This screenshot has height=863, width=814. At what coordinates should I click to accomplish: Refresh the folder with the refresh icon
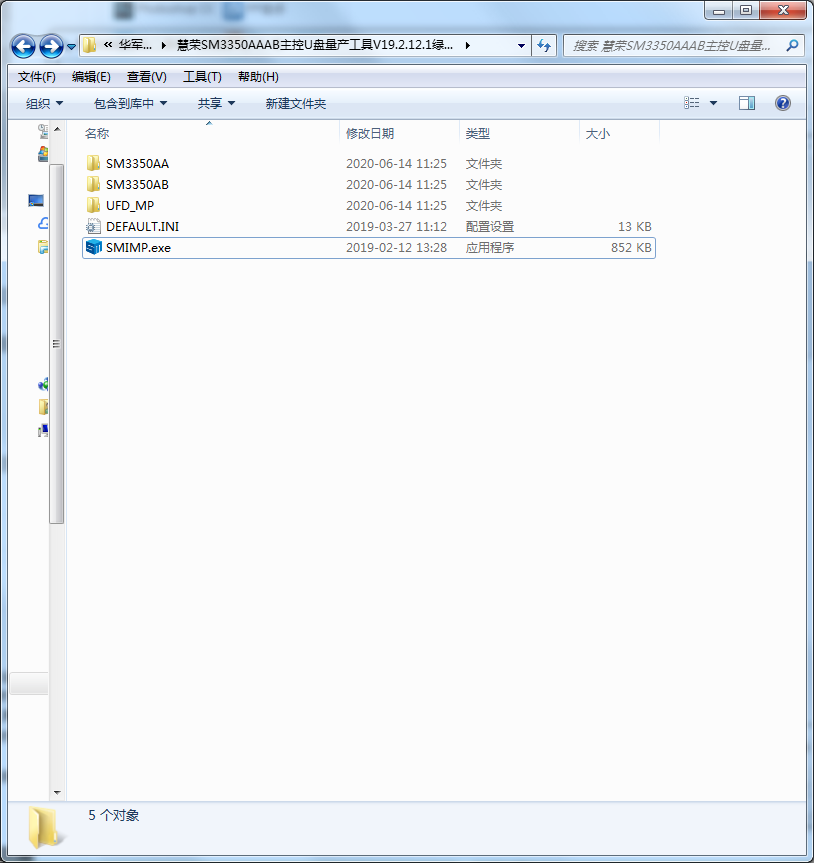tap(544, 46)
